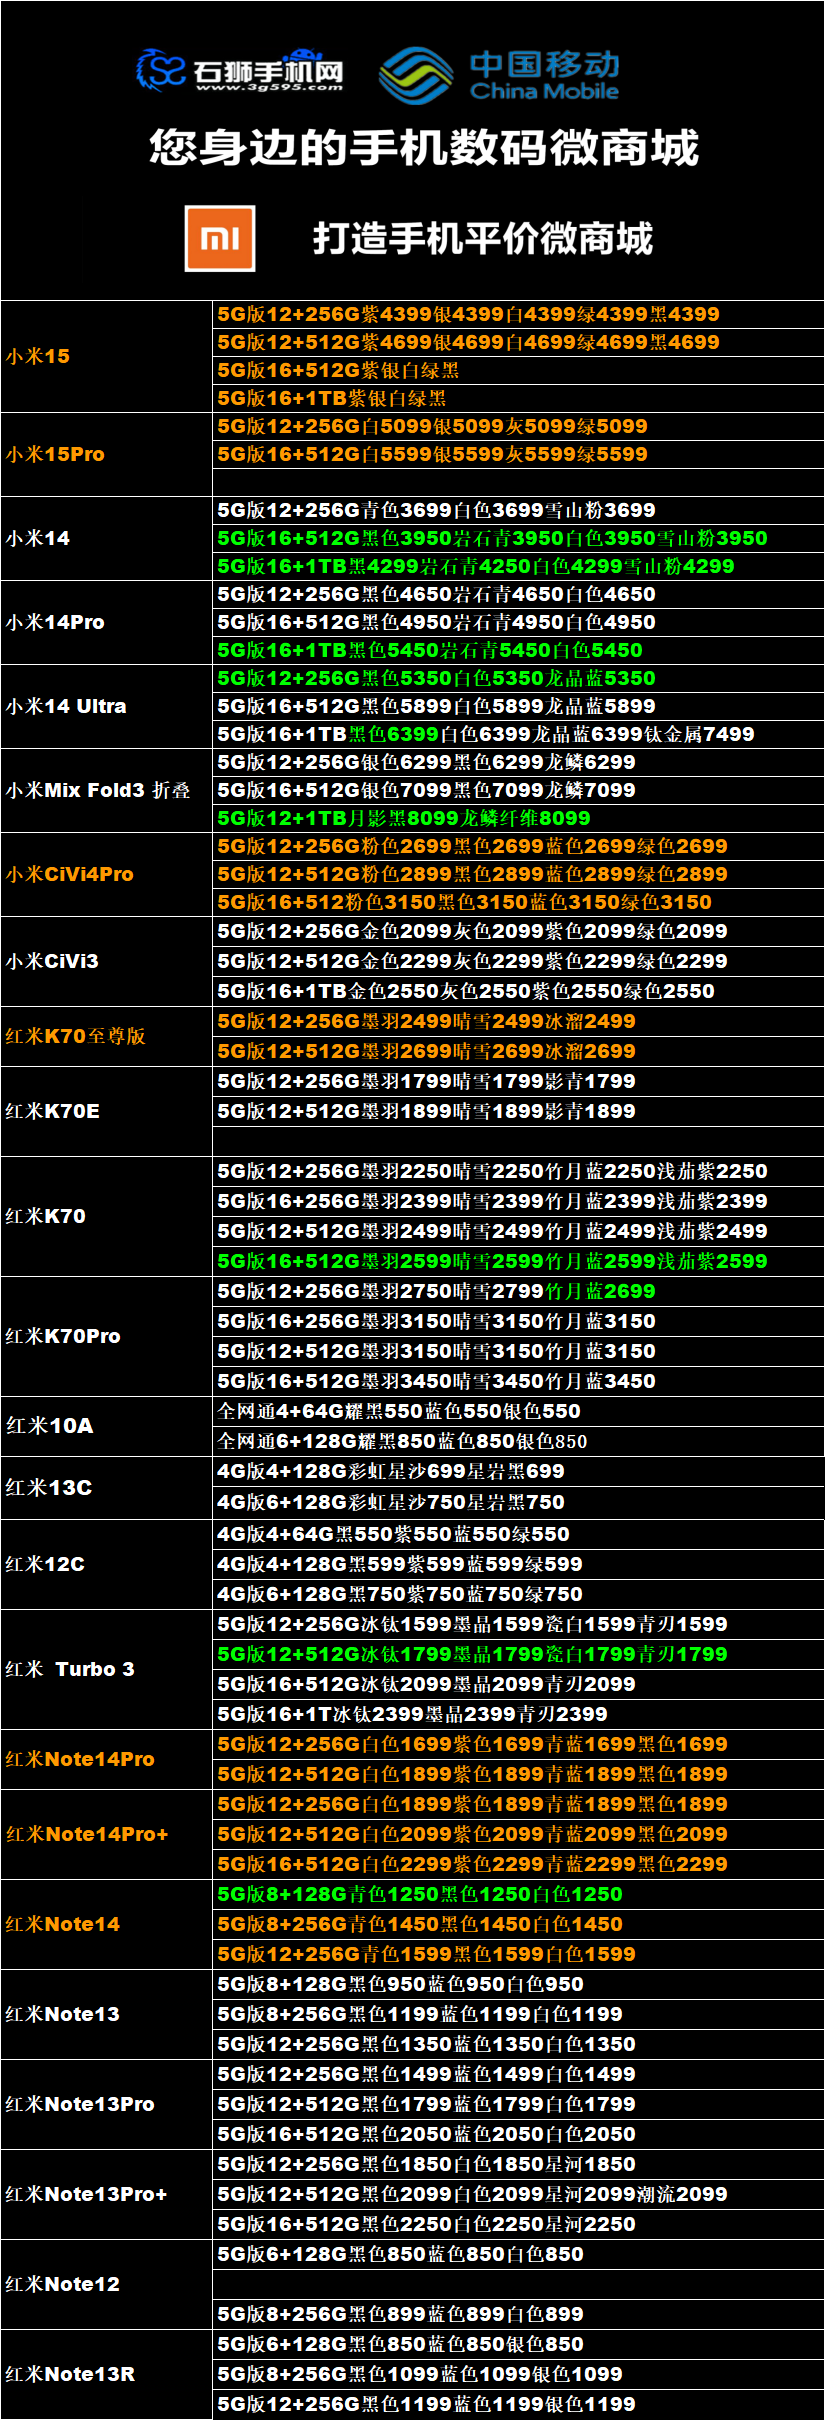Image resolution: width=825 pixels, height=2420 pixels.
Task: Click the 红米K70 model cell
Action: 106,1216
